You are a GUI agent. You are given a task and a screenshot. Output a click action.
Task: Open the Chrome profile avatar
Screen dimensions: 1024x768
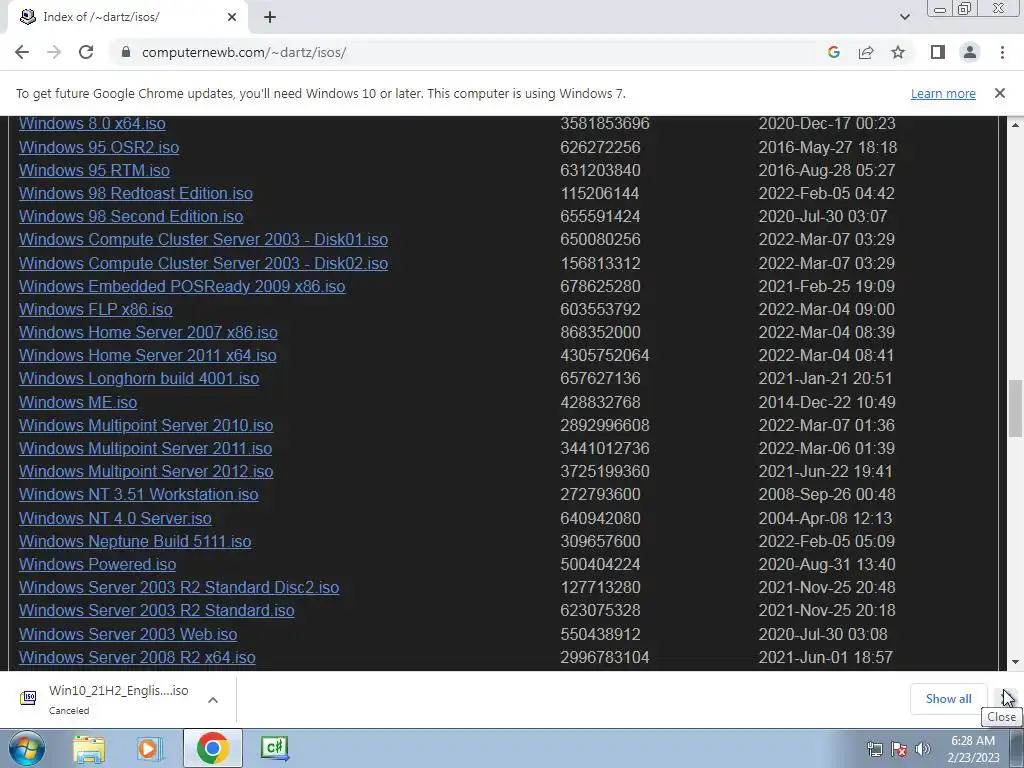coord(970,52)
